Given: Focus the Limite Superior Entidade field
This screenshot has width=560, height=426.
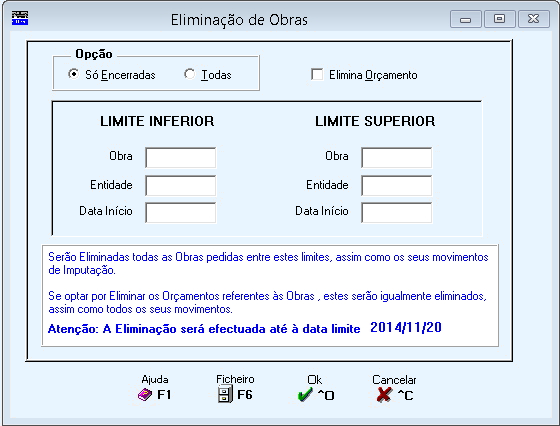Looking at the screenshot, I should 396,185.
